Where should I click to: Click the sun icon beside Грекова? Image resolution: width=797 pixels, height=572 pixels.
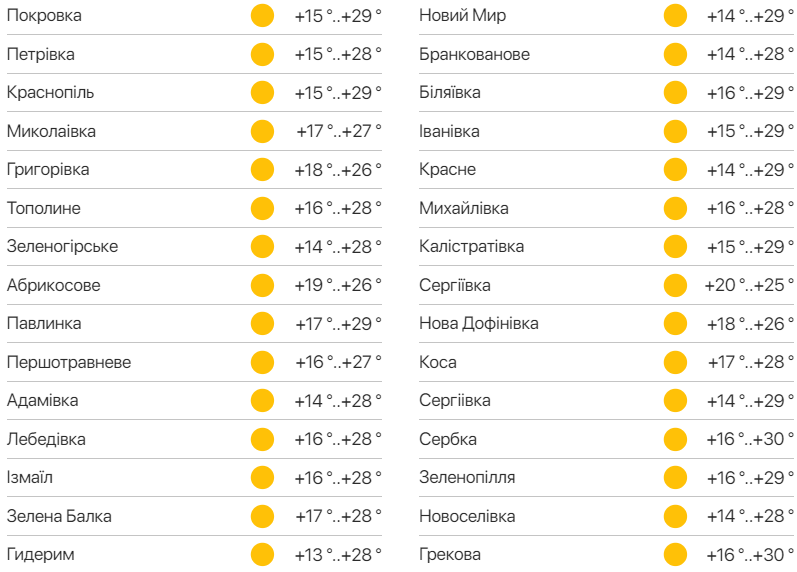(676, 555)
